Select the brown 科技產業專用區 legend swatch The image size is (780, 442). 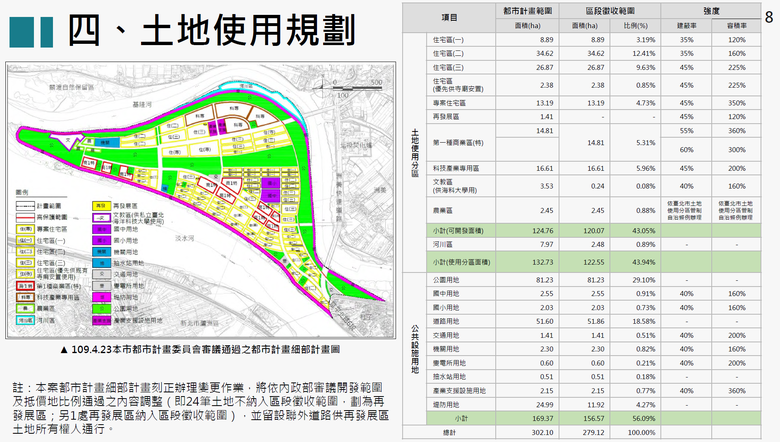tap(25, 297)
